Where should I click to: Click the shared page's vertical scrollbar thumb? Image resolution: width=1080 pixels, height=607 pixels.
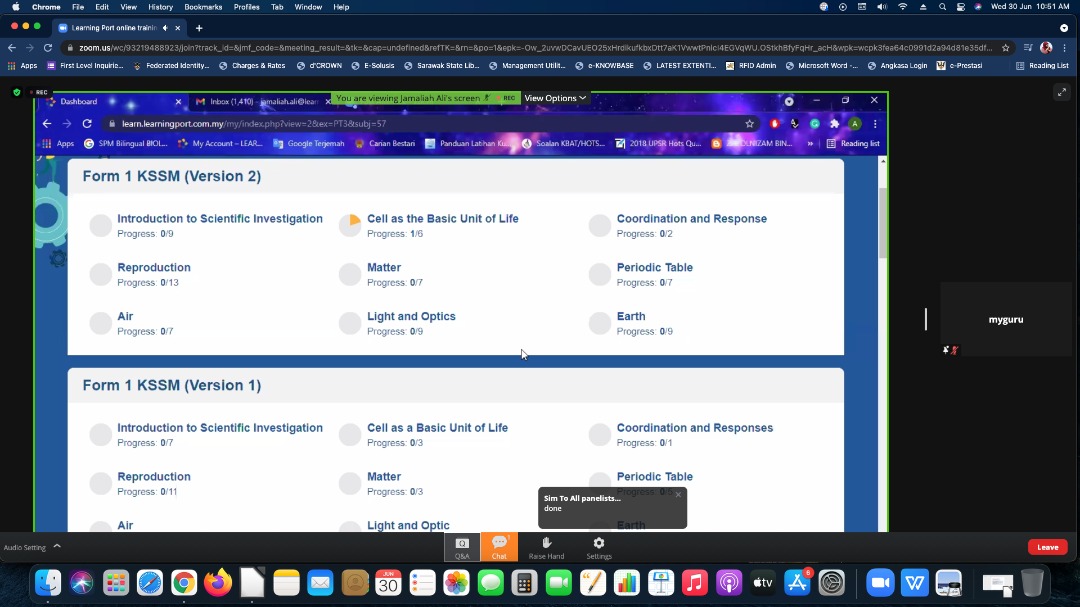(x=883, y=222)
